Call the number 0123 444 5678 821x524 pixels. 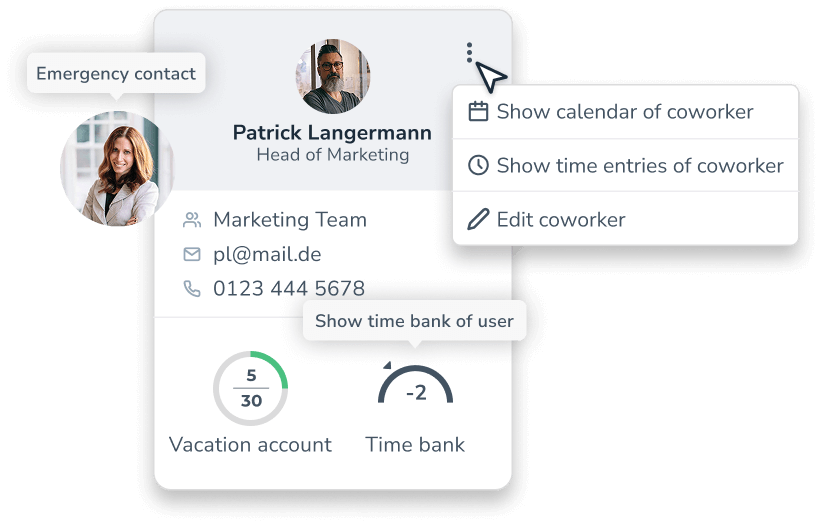[x=288, y=289]
